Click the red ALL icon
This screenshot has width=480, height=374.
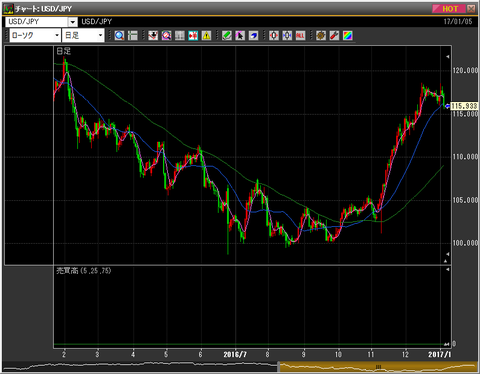(x=300, y=35)
